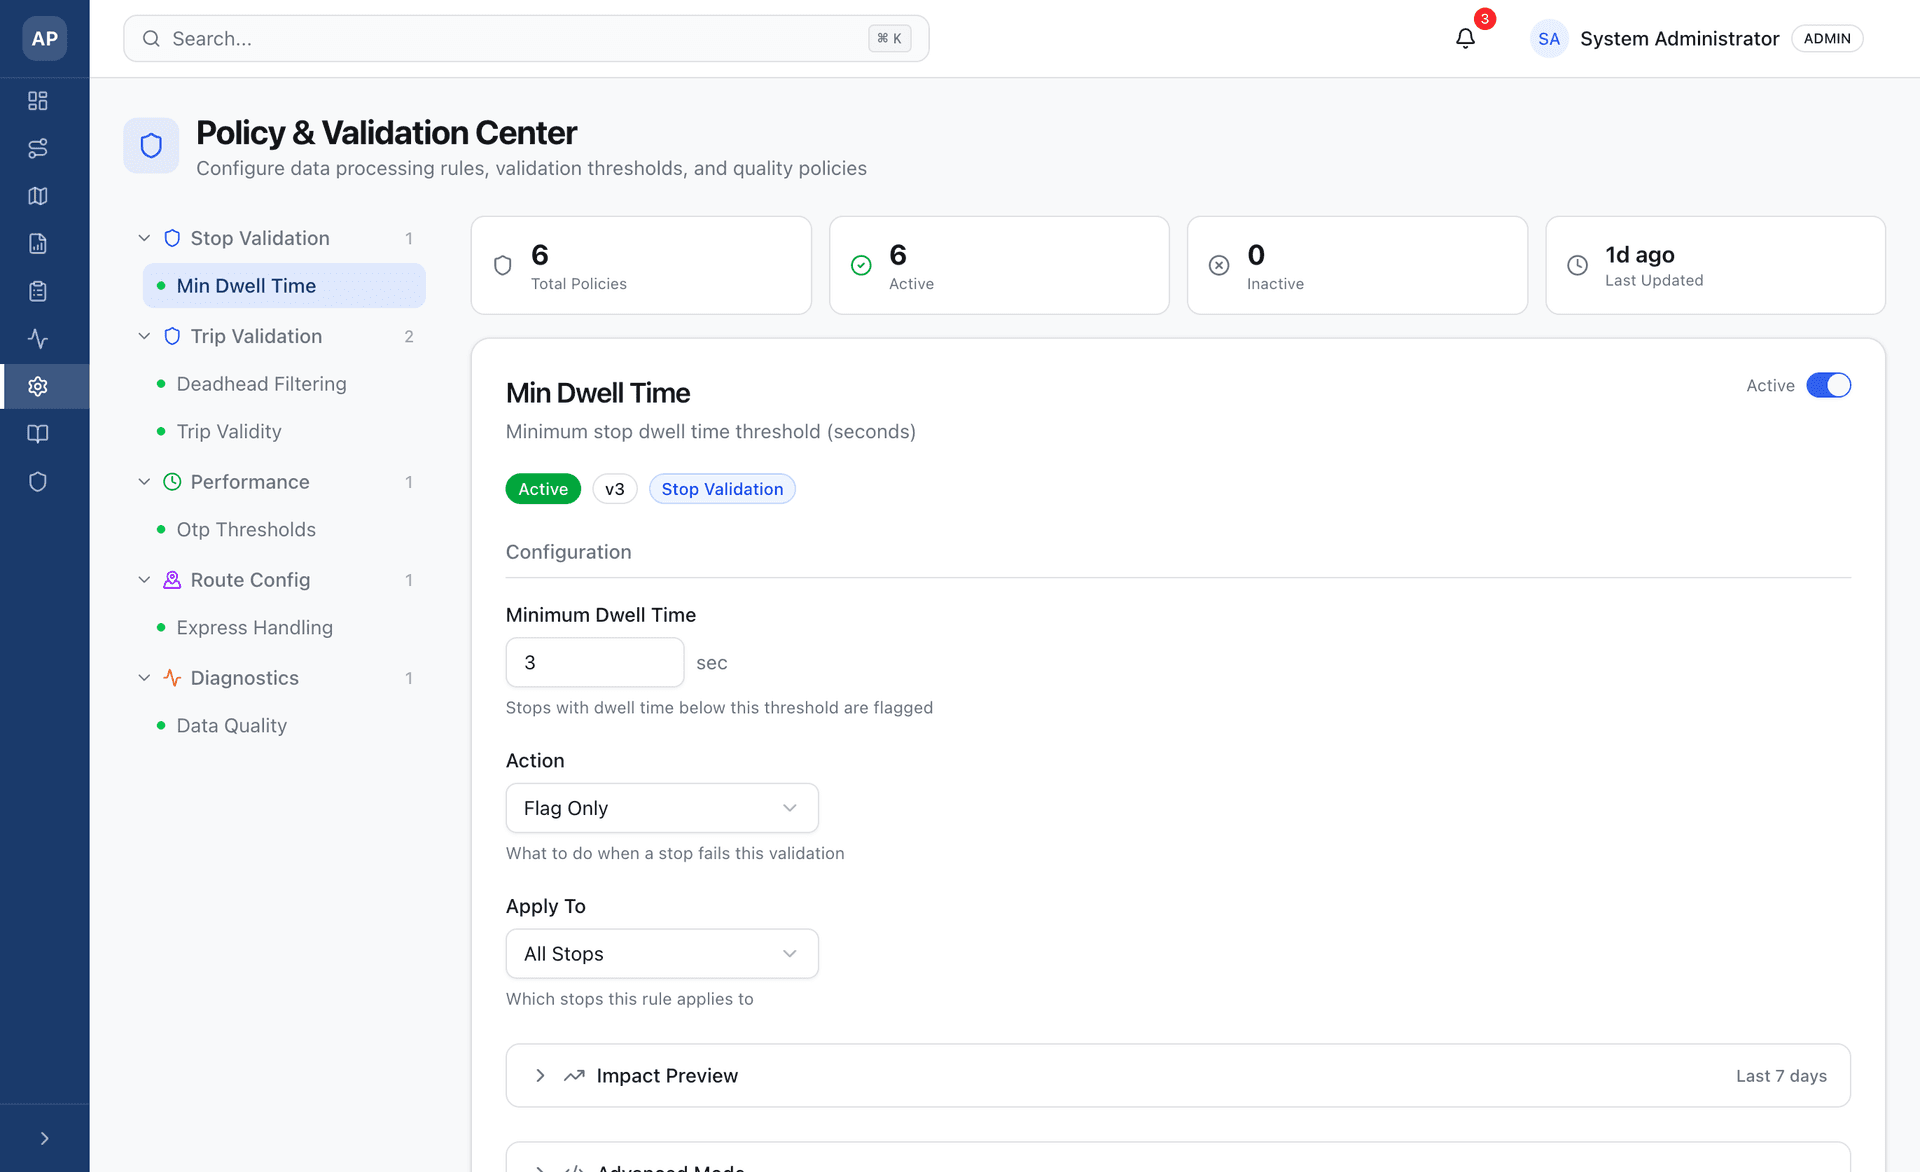Select the Stop Validation category
The height and width of the screenshot is (1172, 1920).
[260, 238]
